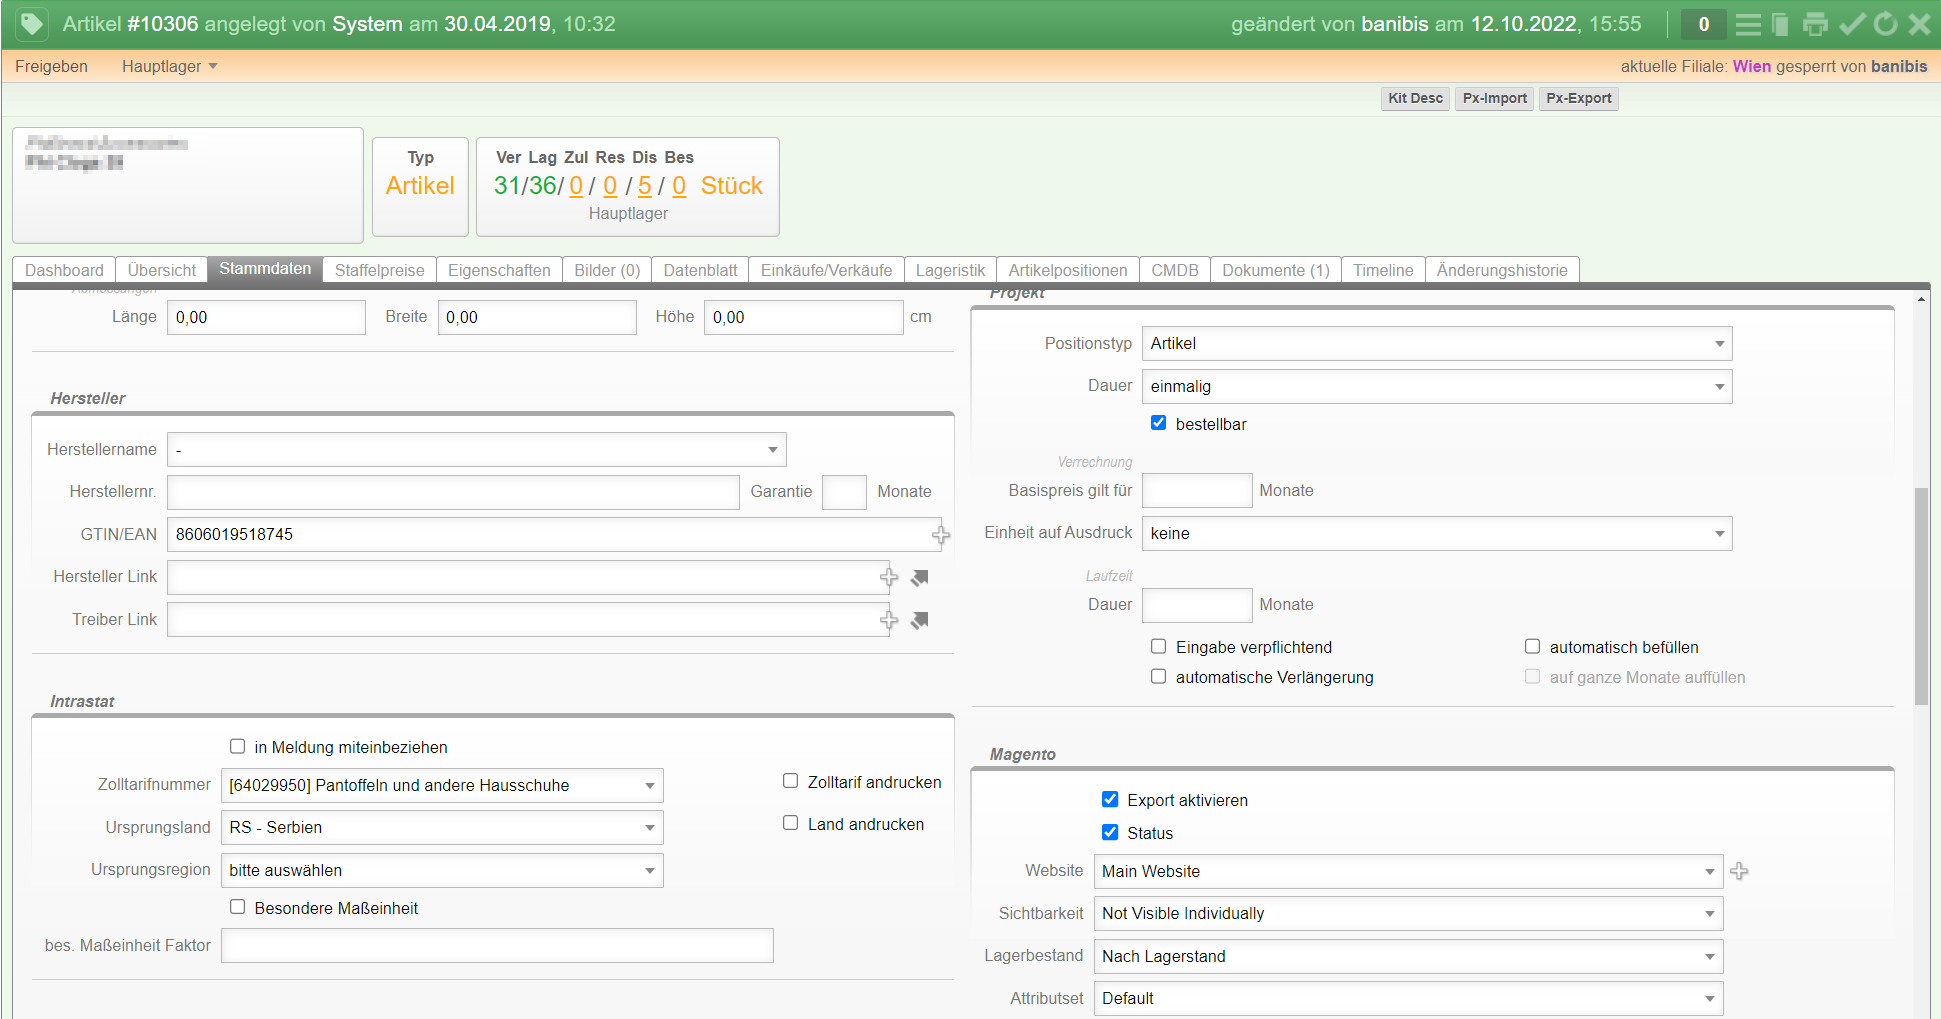Open Sichtbarkeit dropdown
Viewport: 1941px width, 1019px height.
(1408, 914)
